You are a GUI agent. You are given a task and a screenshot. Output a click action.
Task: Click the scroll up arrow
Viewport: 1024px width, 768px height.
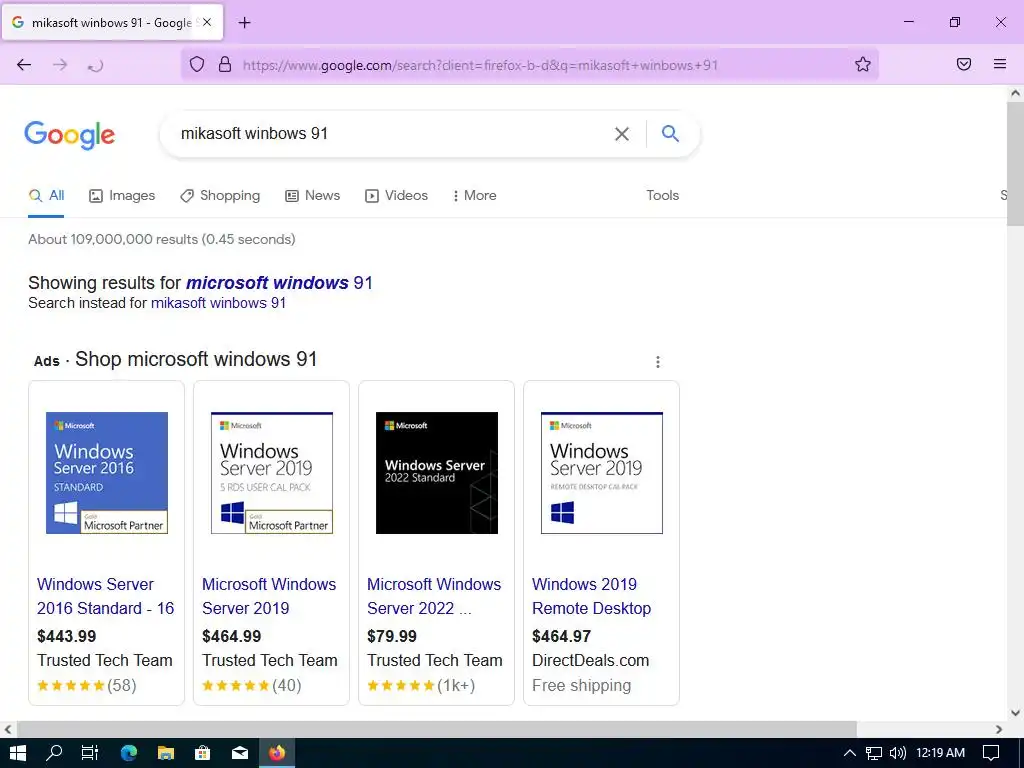click(1015, 93)
